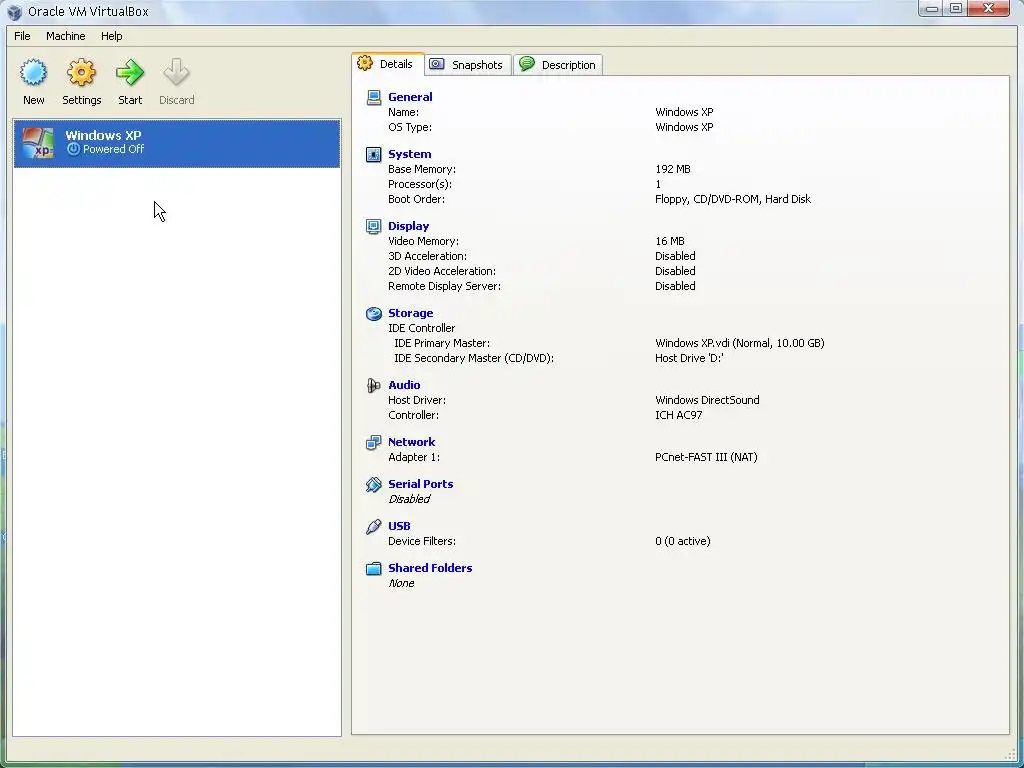1024x768 pixels.
Task: Maximize the VirtualBox window
Action: click(956, 8)
